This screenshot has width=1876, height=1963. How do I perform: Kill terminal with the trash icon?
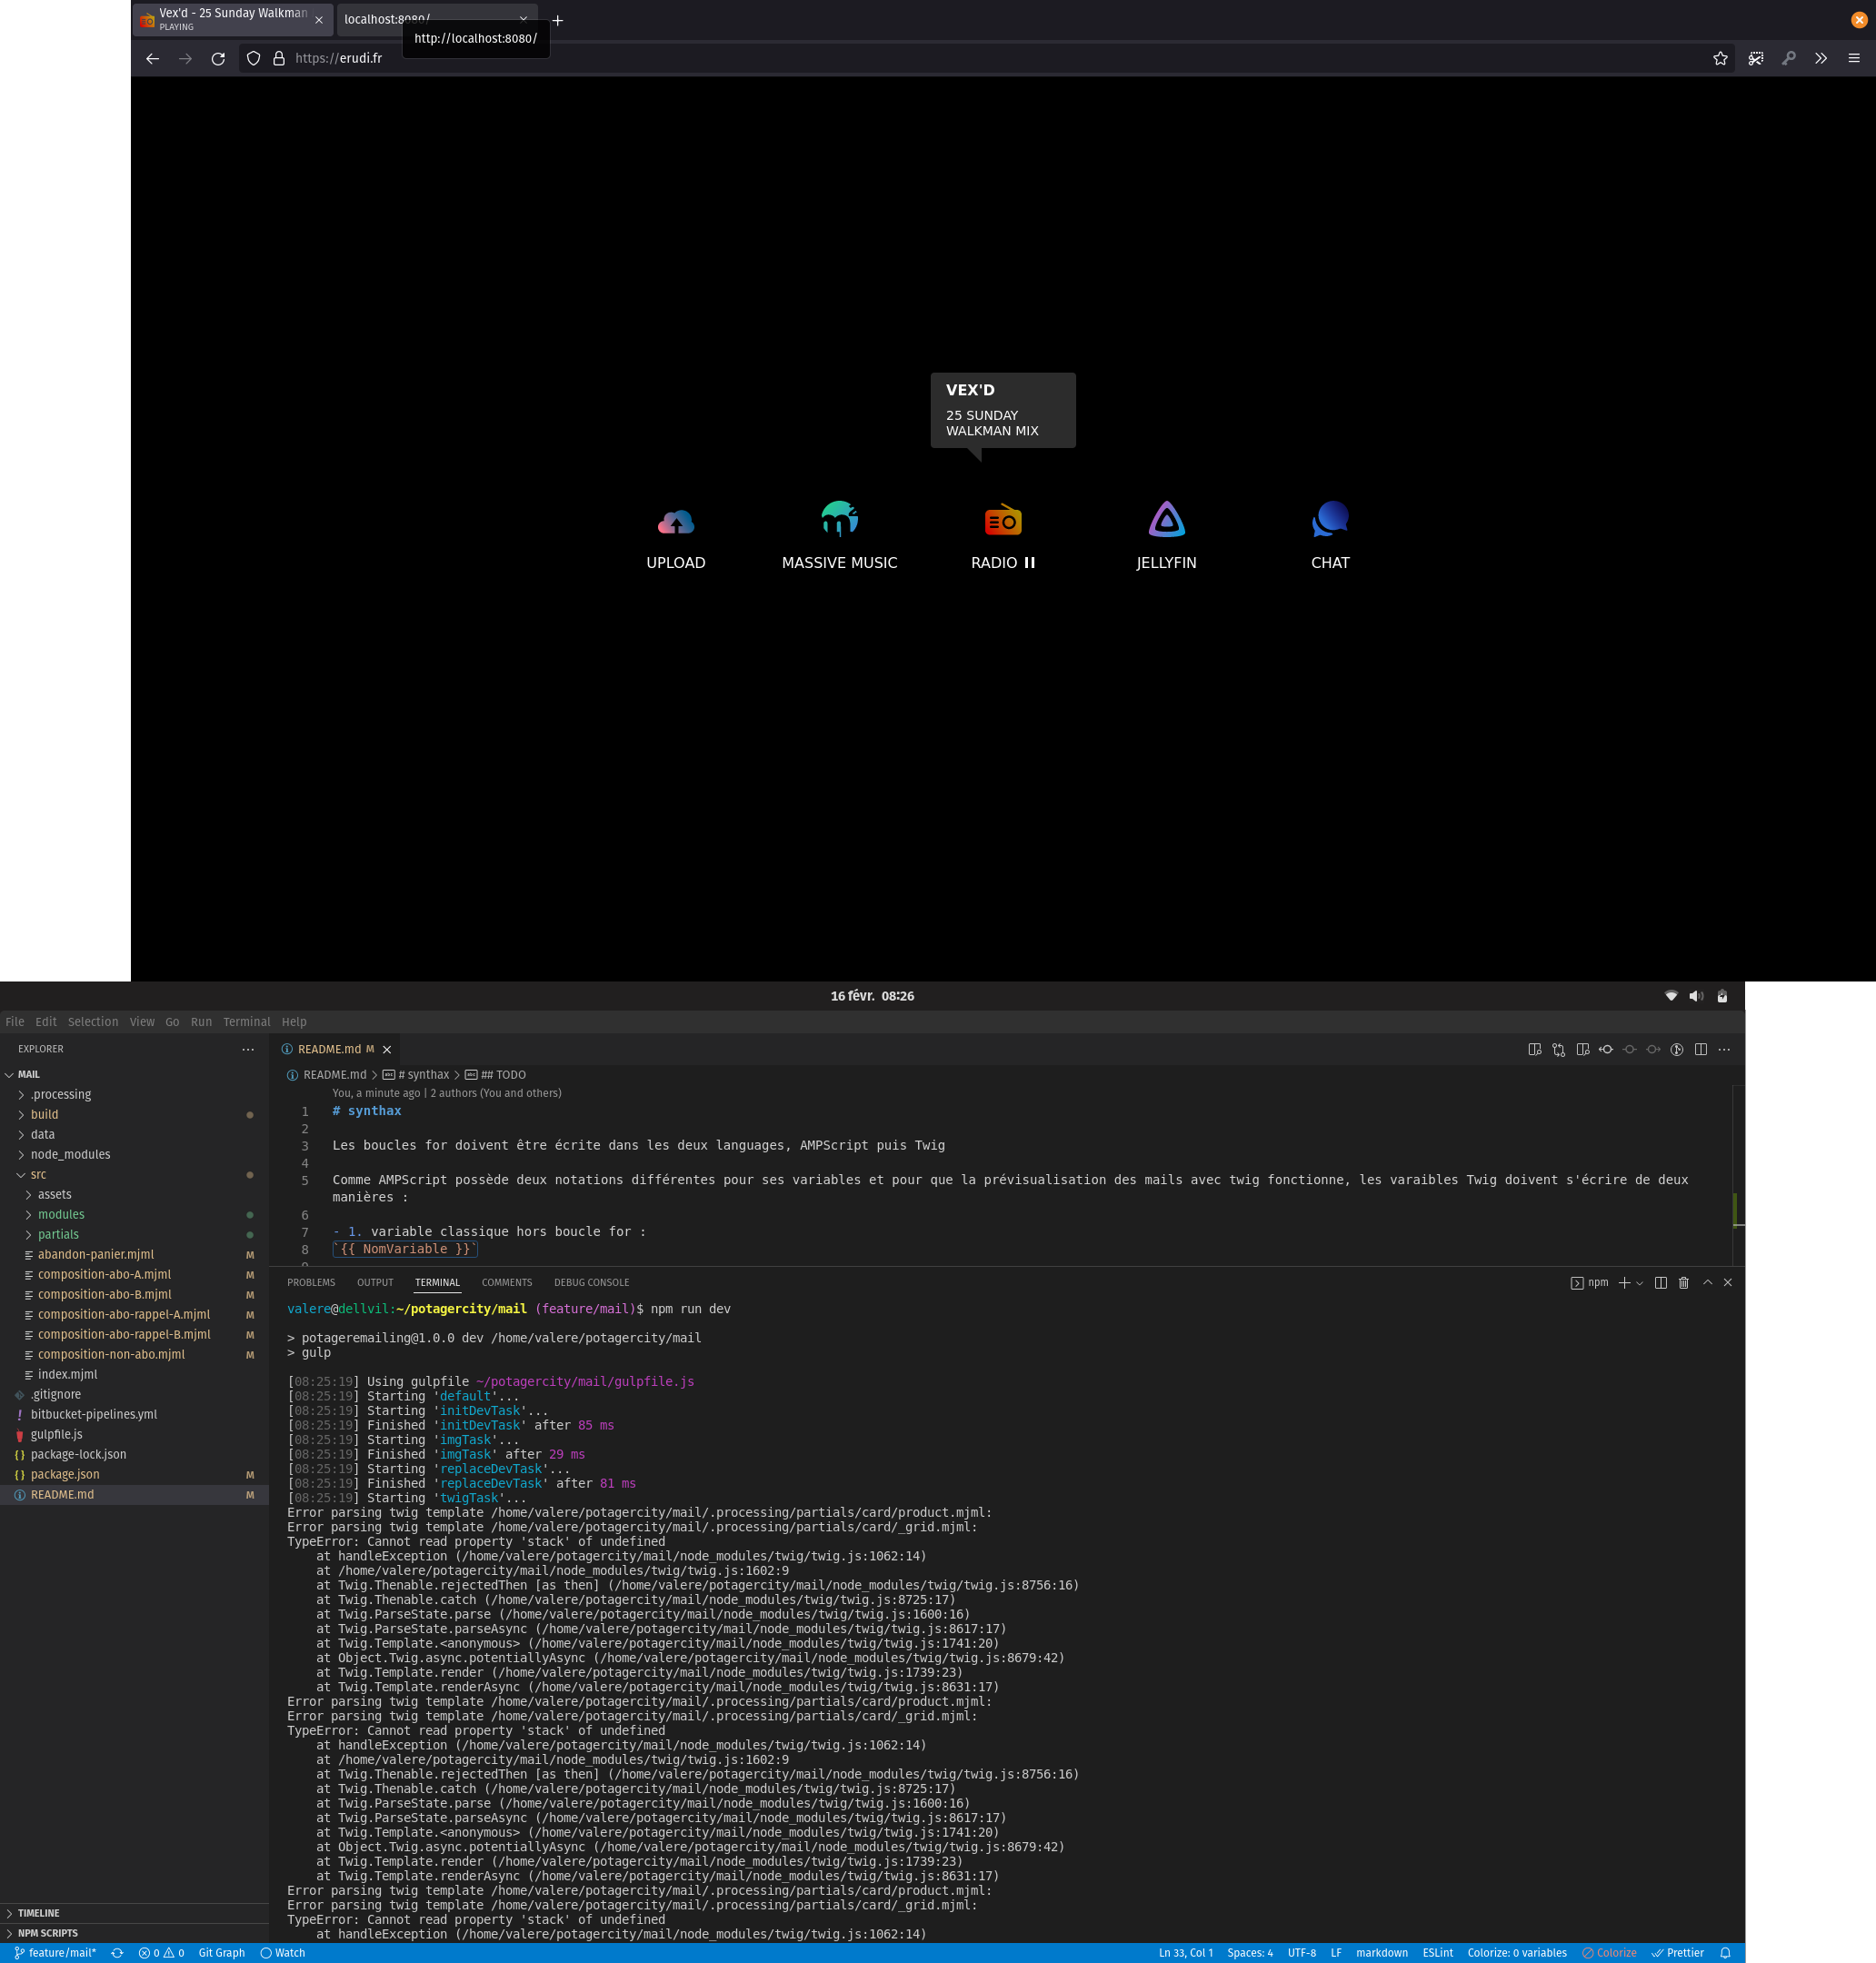tap(1683, 1283)
